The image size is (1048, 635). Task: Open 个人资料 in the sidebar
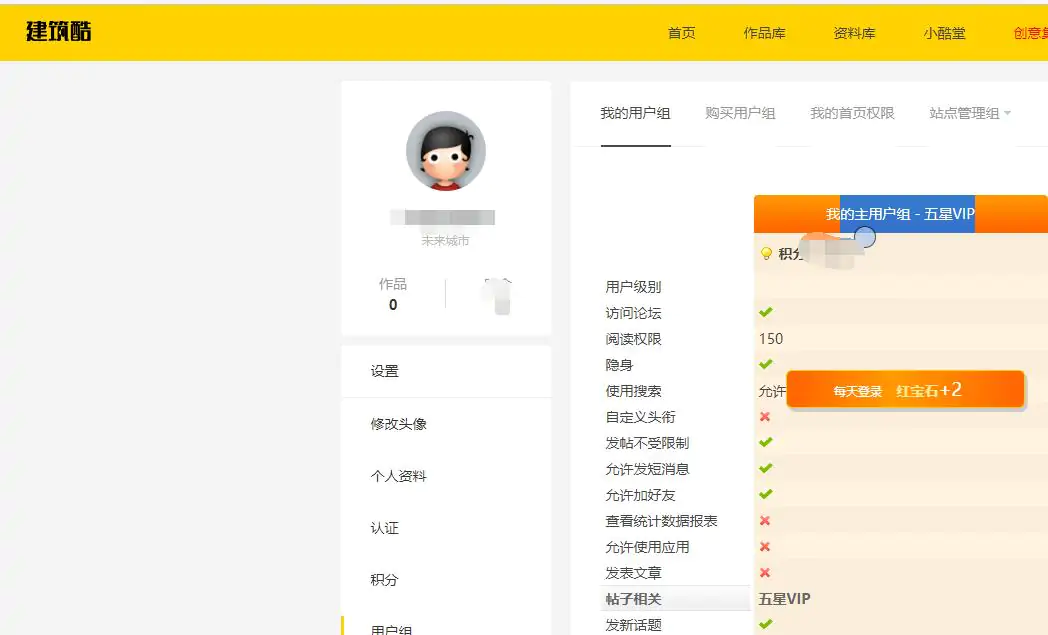click(398, 476)
